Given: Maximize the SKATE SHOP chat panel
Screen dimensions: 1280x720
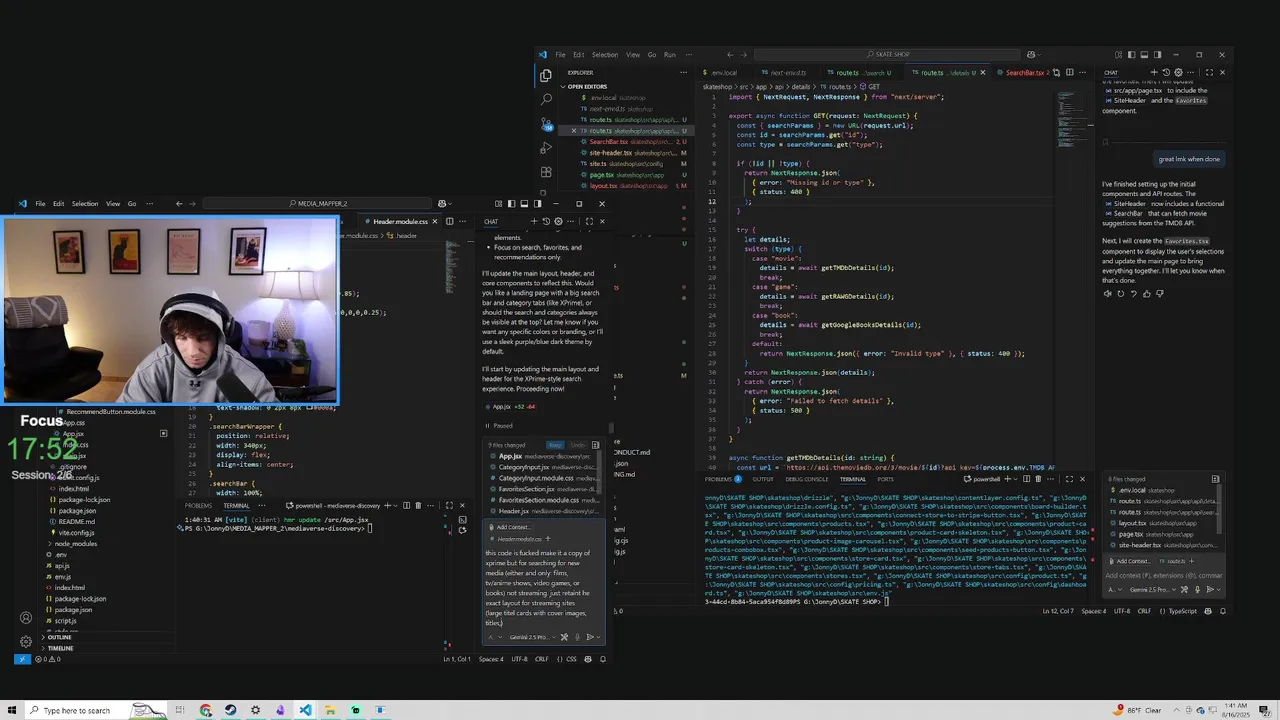Looking at the screenshot, I should point(1209,72).
